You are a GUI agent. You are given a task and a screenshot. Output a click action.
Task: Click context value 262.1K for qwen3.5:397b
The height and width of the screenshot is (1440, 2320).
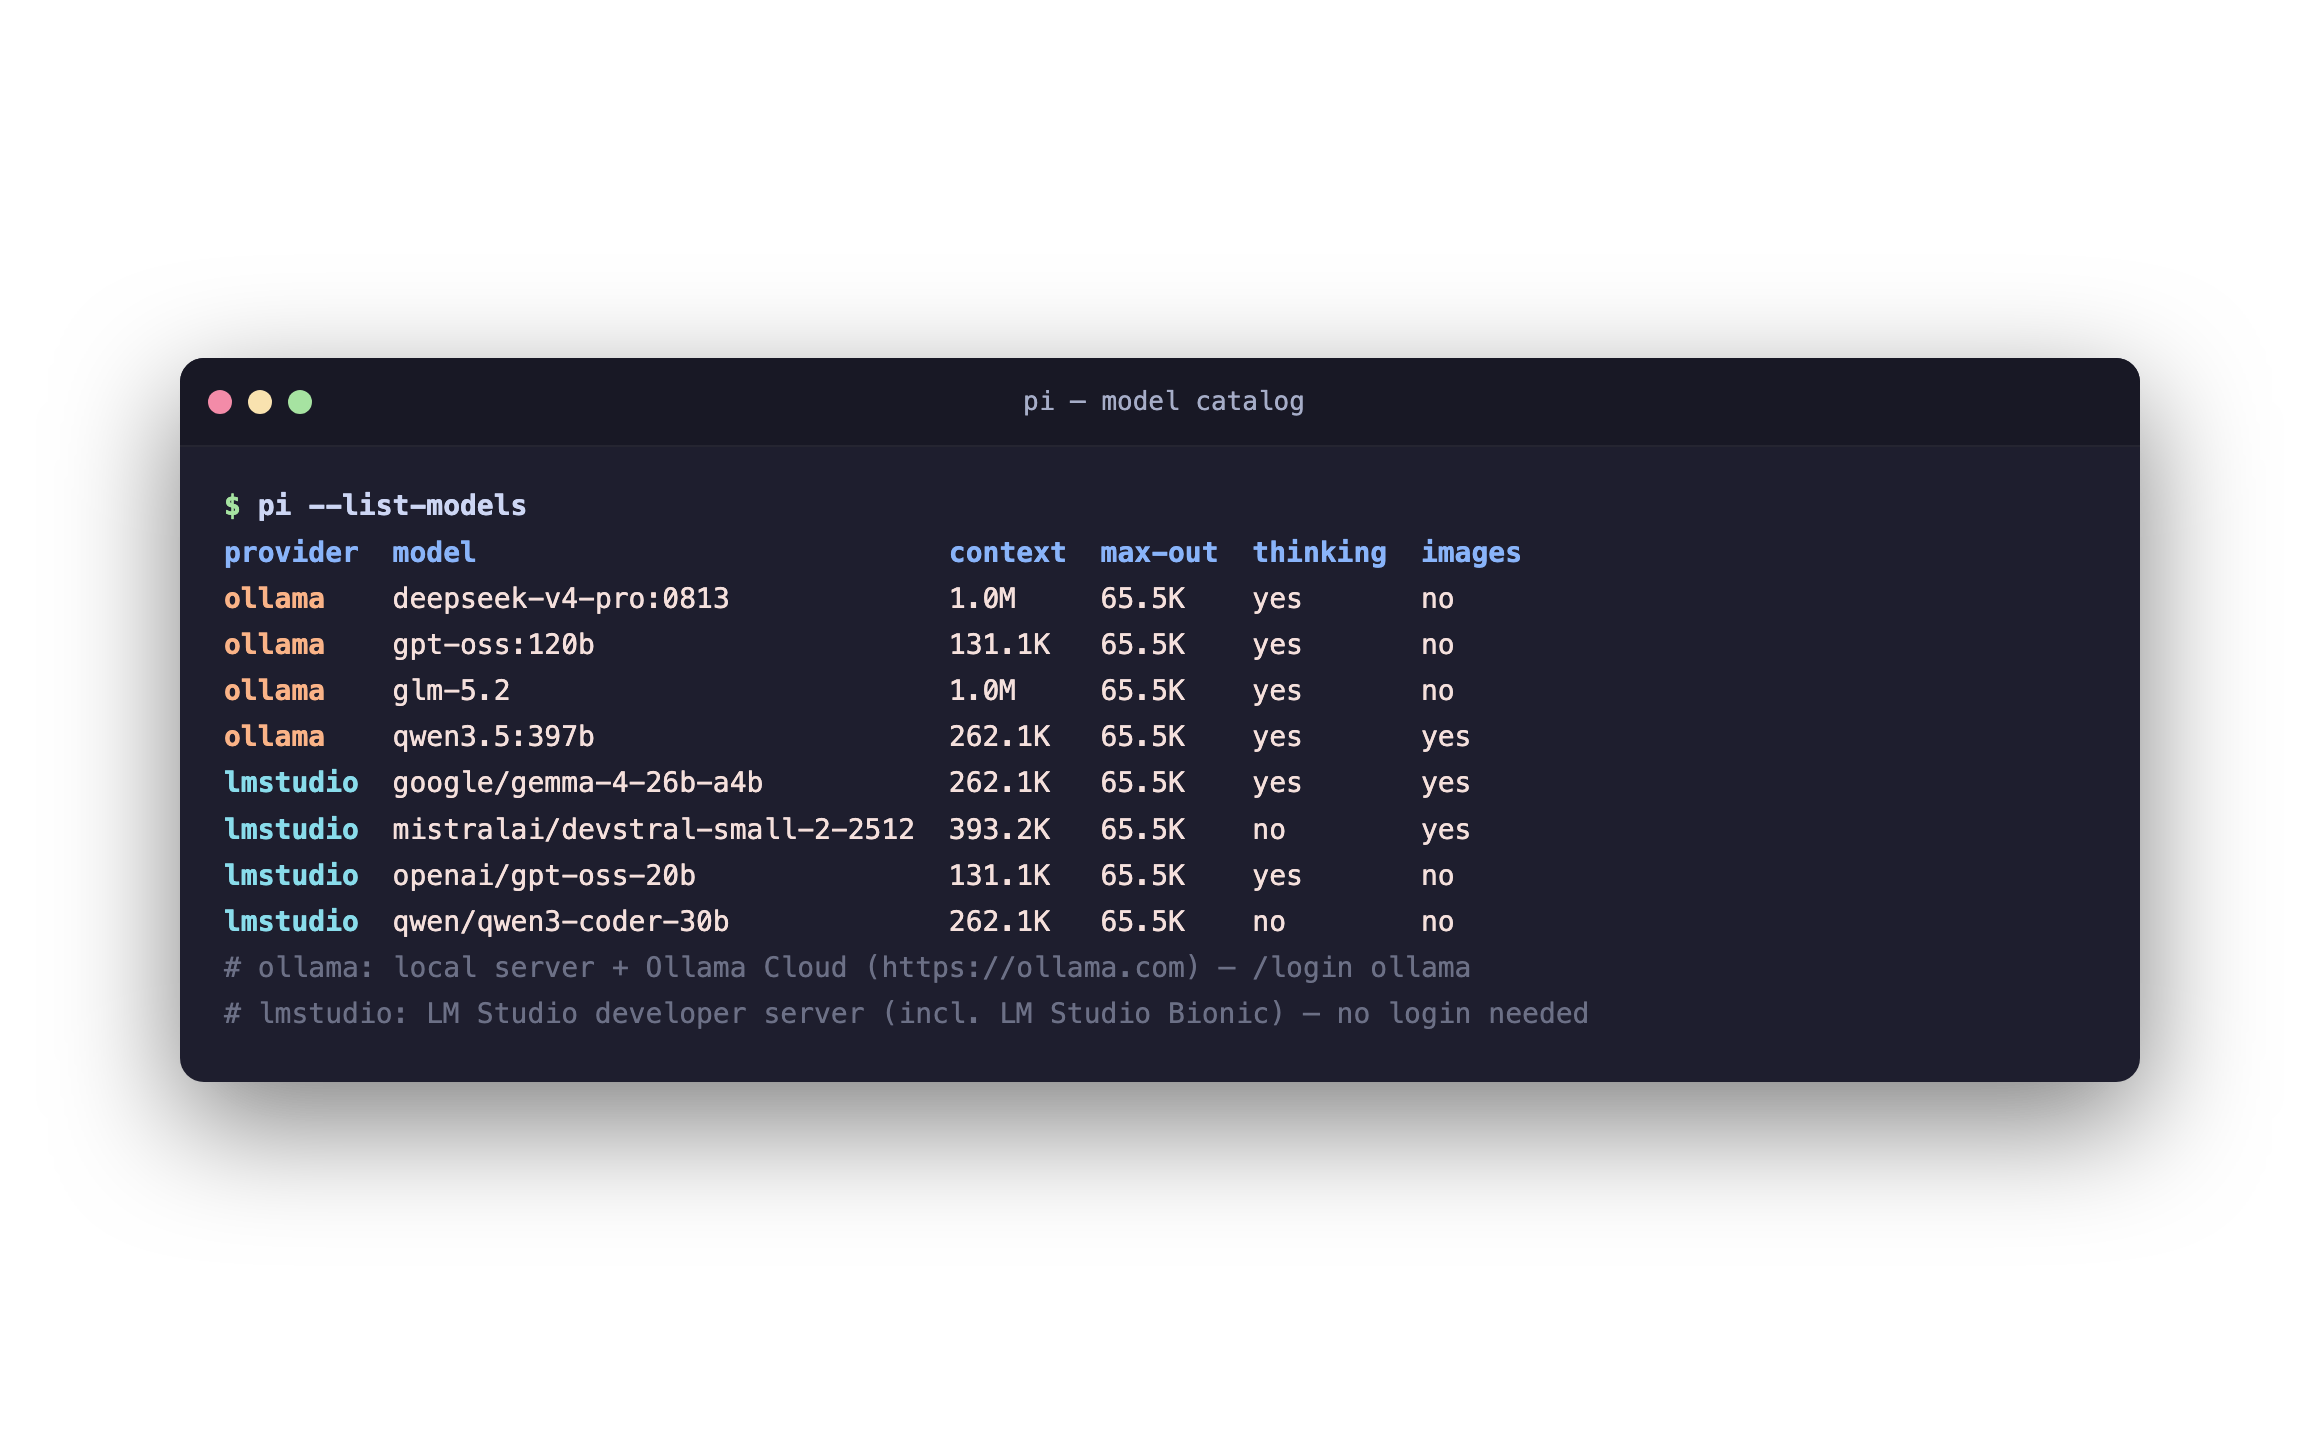click(999, 737)
